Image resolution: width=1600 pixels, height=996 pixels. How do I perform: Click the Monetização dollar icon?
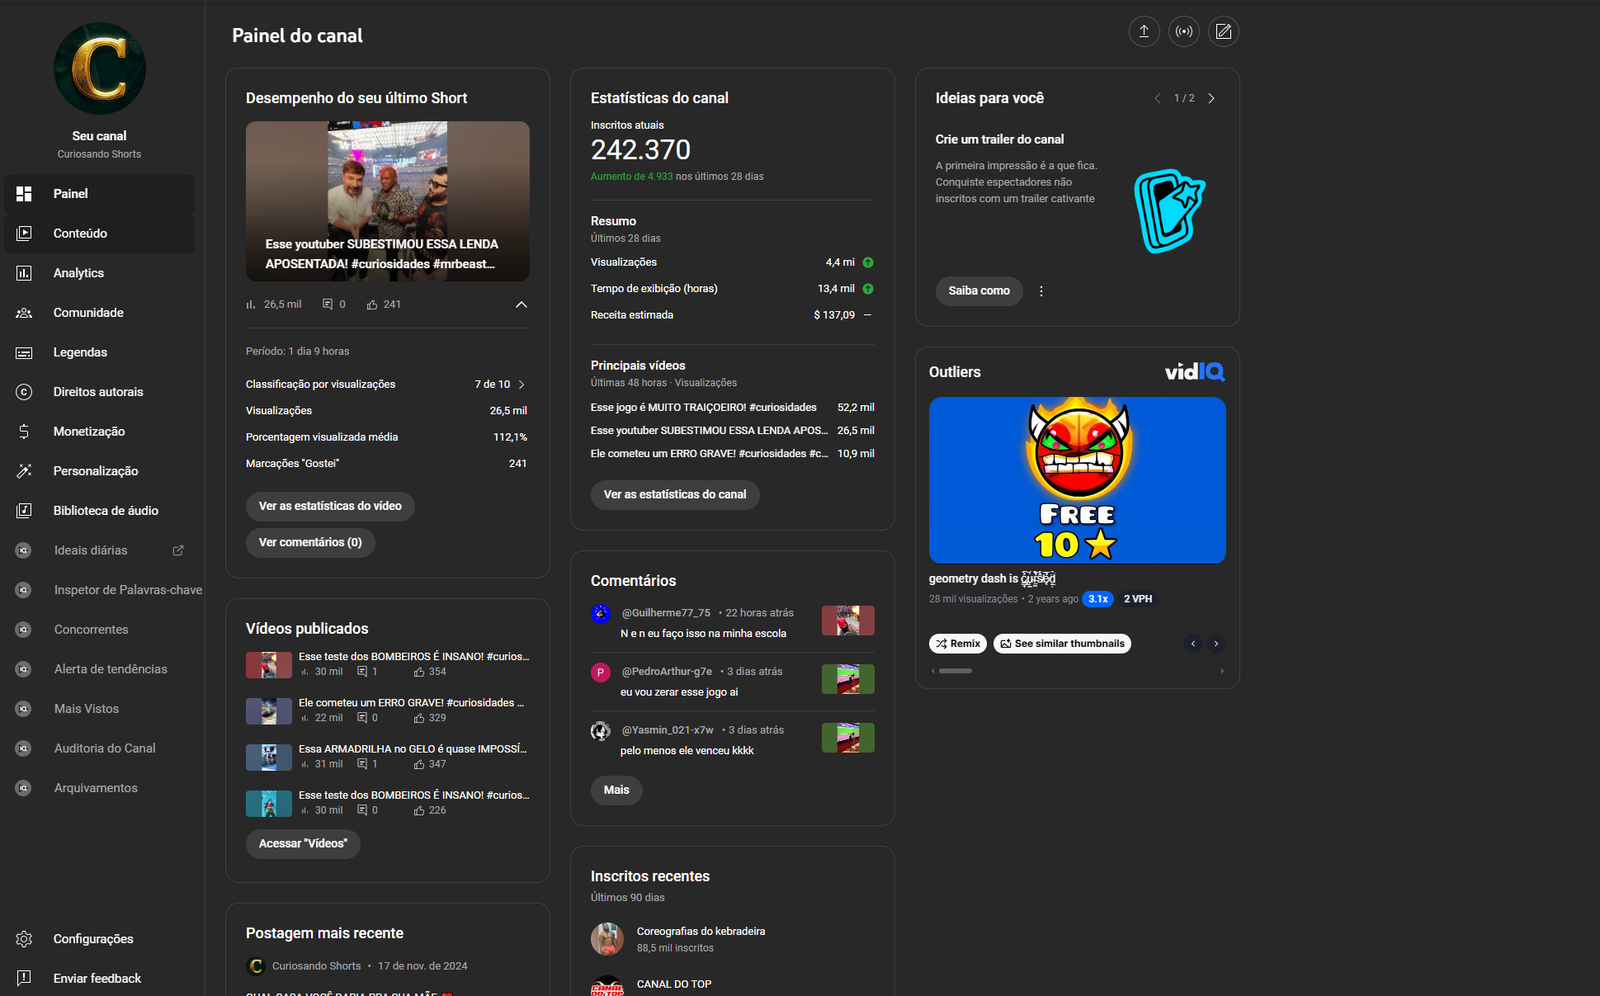[x=24, y=431]
